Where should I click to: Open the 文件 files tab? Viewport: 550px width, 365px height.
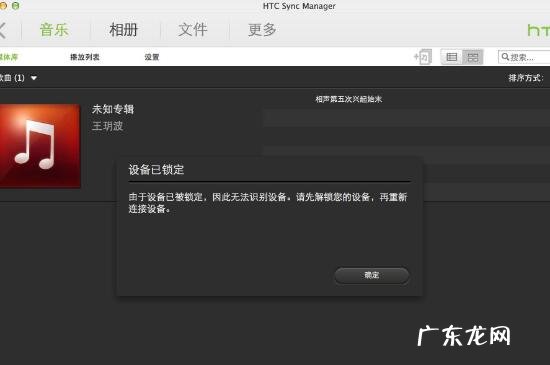coord(193,30)
